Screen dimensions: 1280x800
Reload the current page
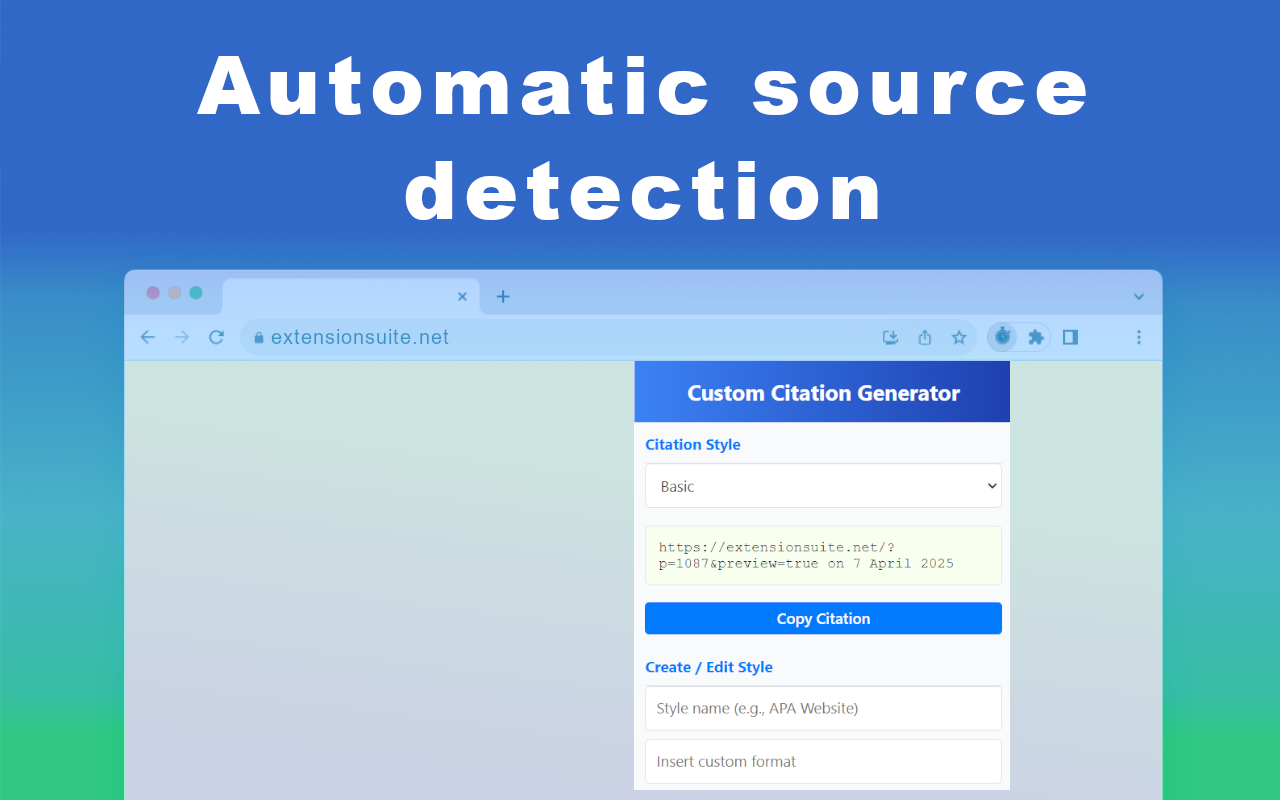tap(216, 337)
